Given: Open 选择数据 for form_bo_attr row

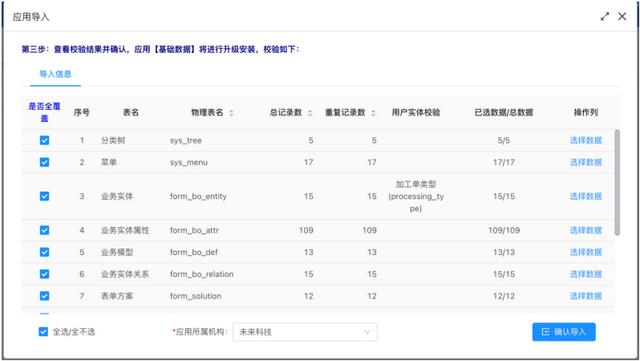Looking at the screenshot, I should [x=586, y=230].
